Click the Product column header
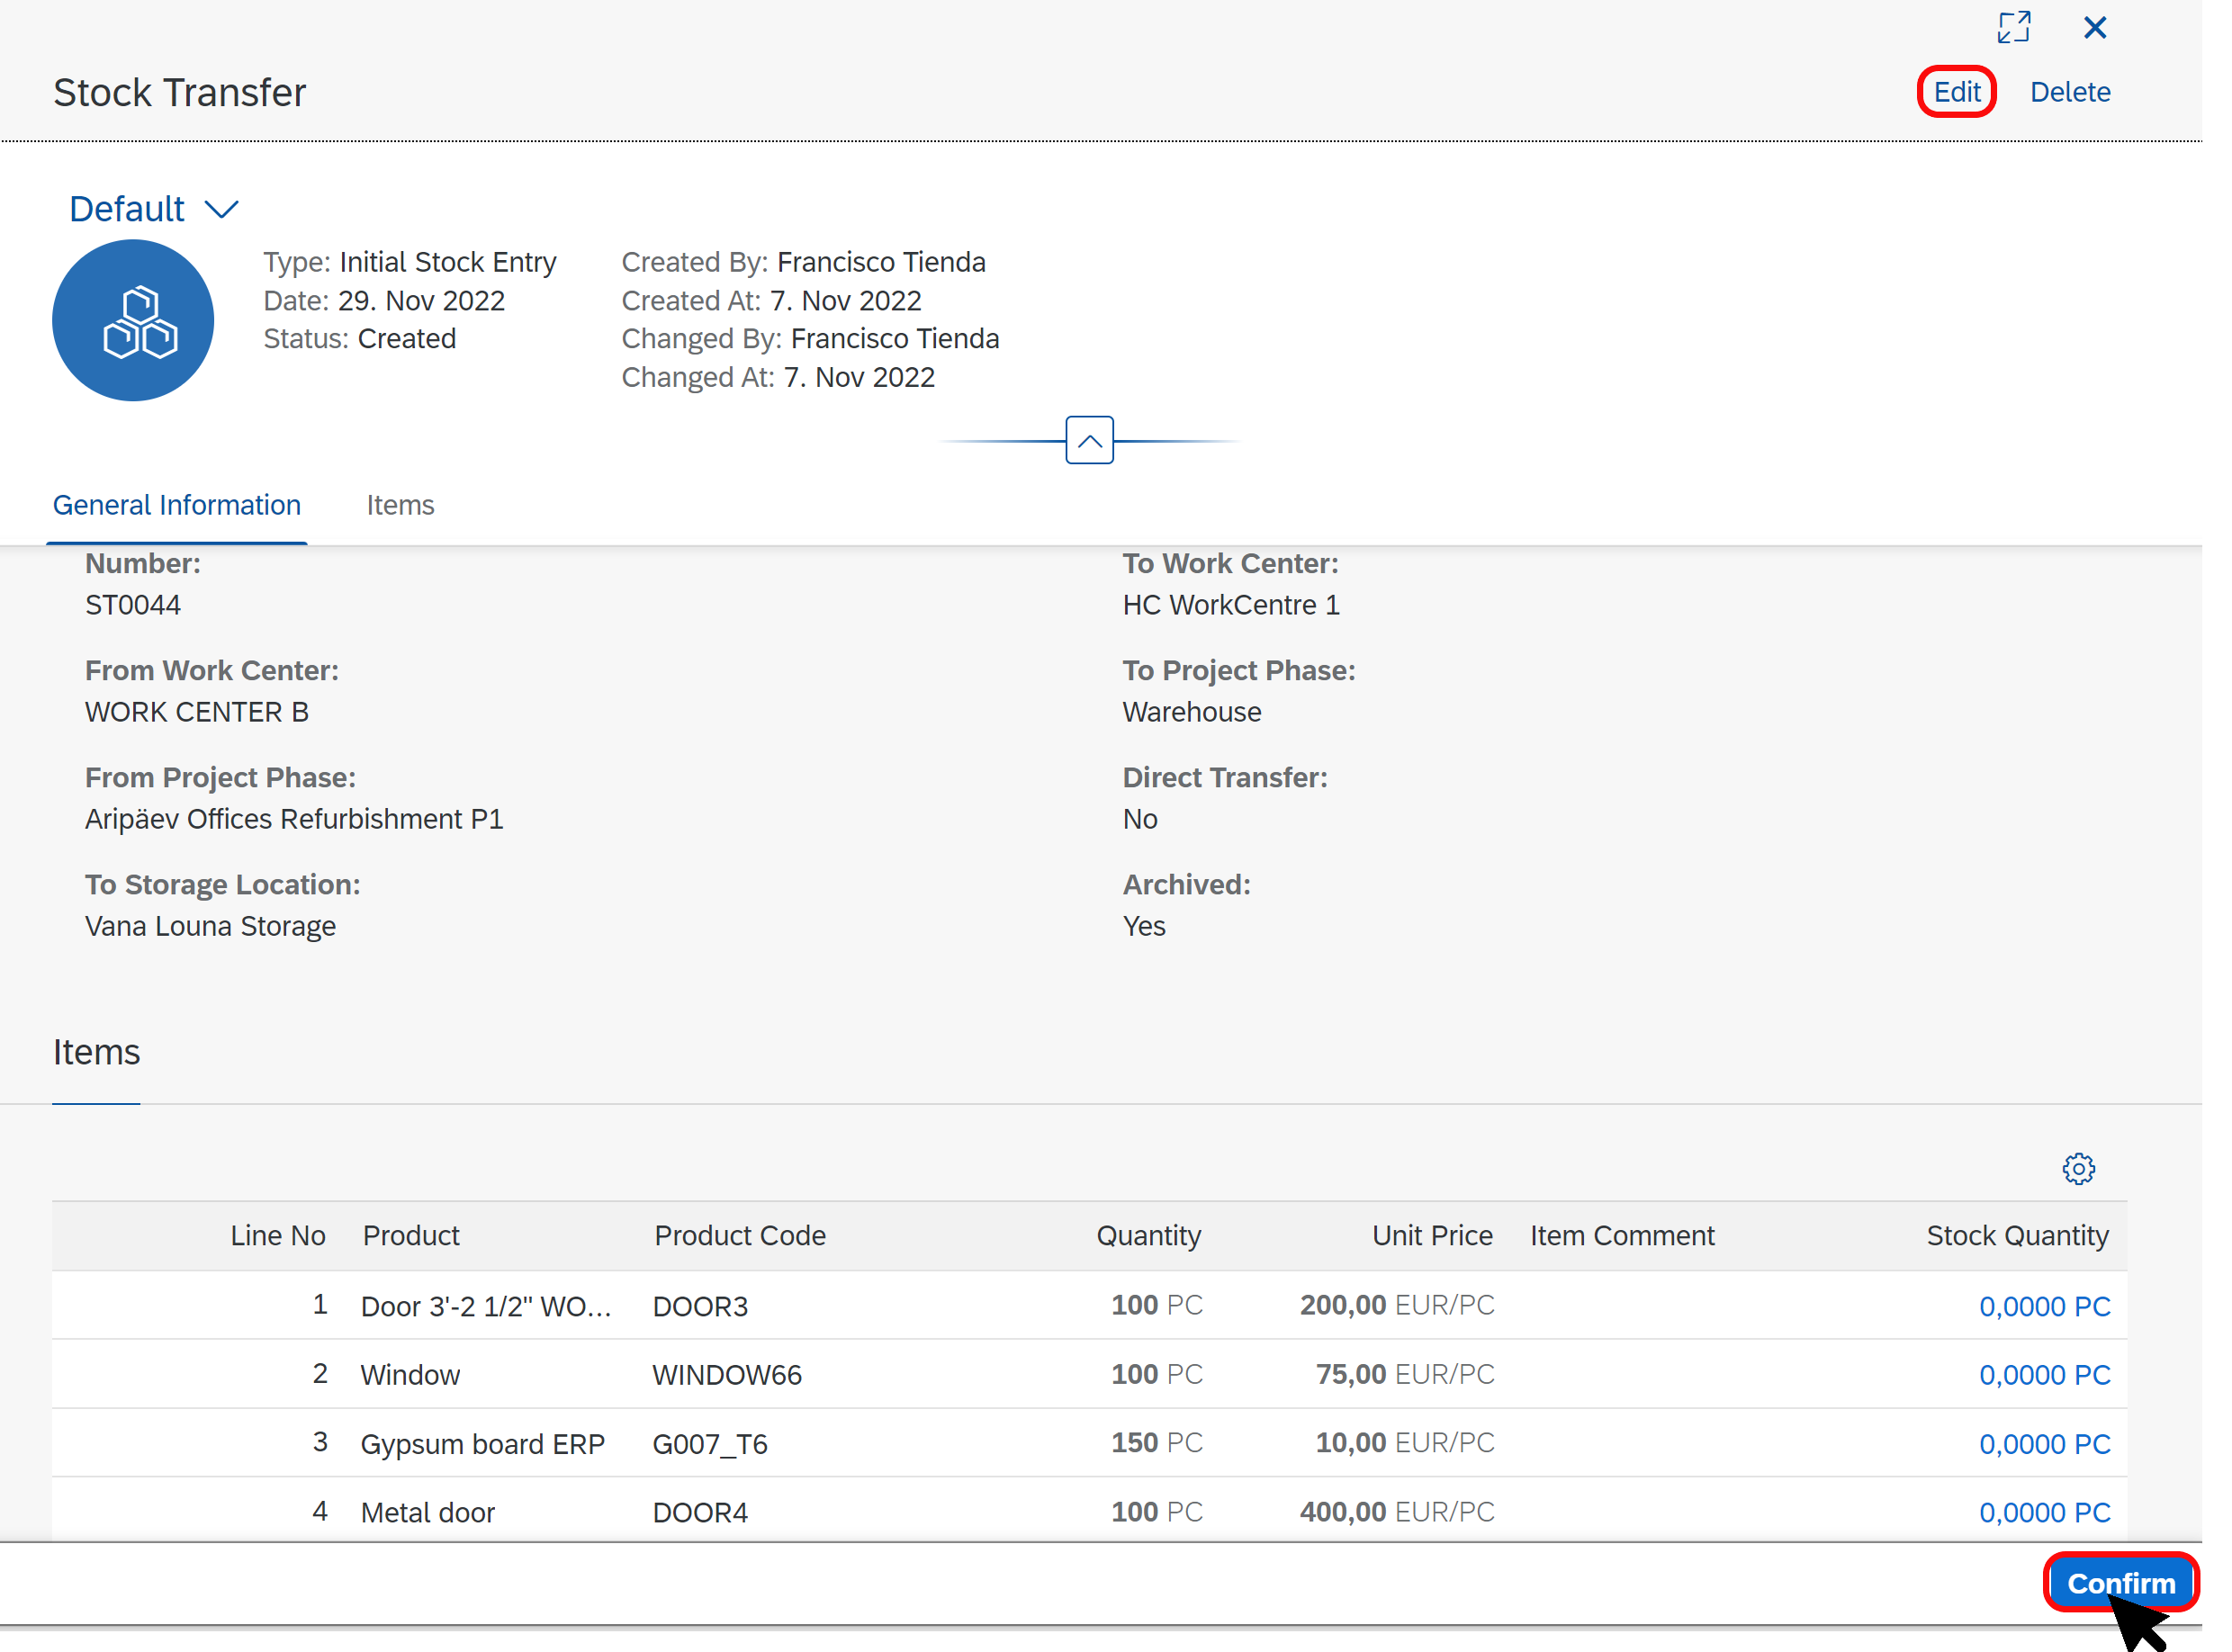 click(411, 1236)
